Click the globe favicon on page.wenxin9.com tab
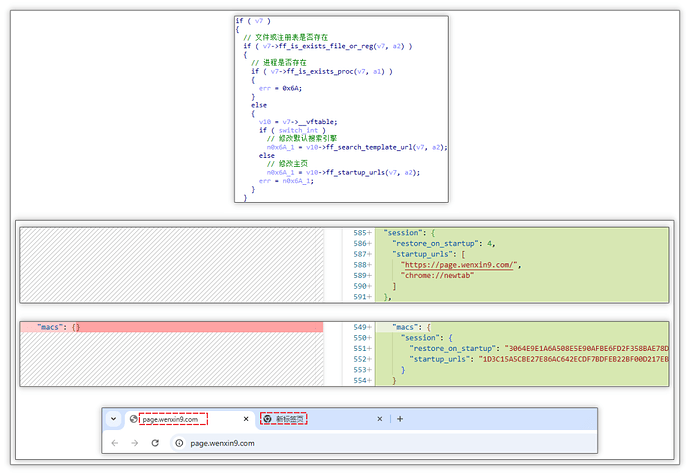The width and height of the screenshot is (690, 475). (x=132, y=419)
